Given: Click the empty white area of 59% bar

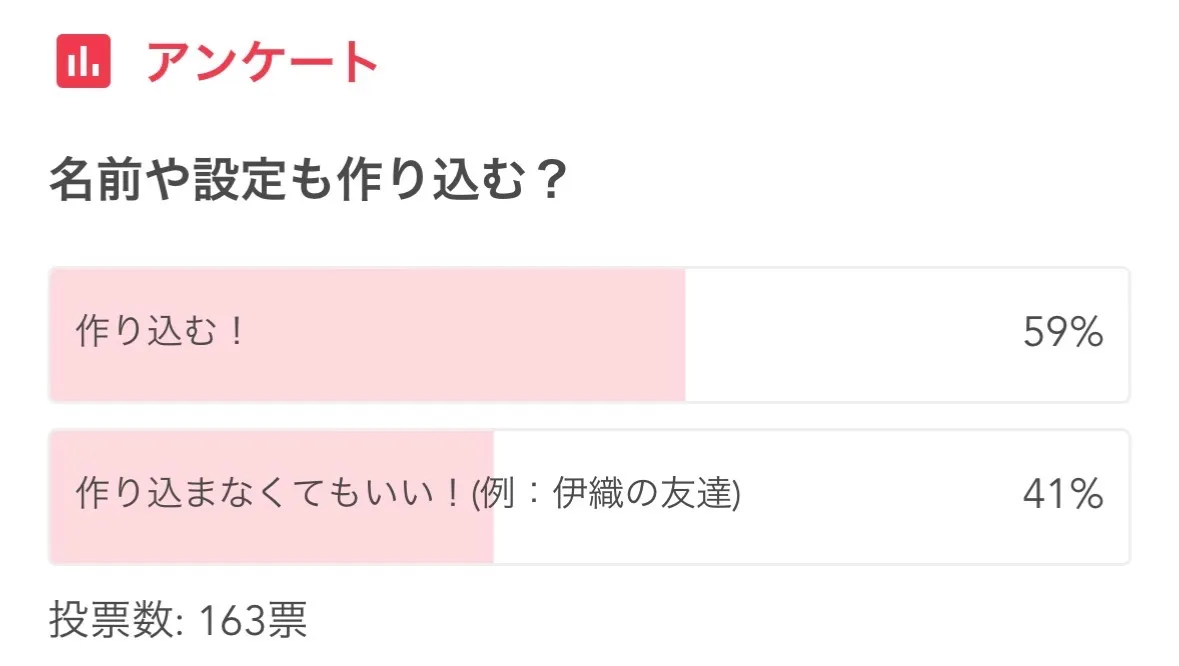Looking at the screenshot, I should pos(850,335).
